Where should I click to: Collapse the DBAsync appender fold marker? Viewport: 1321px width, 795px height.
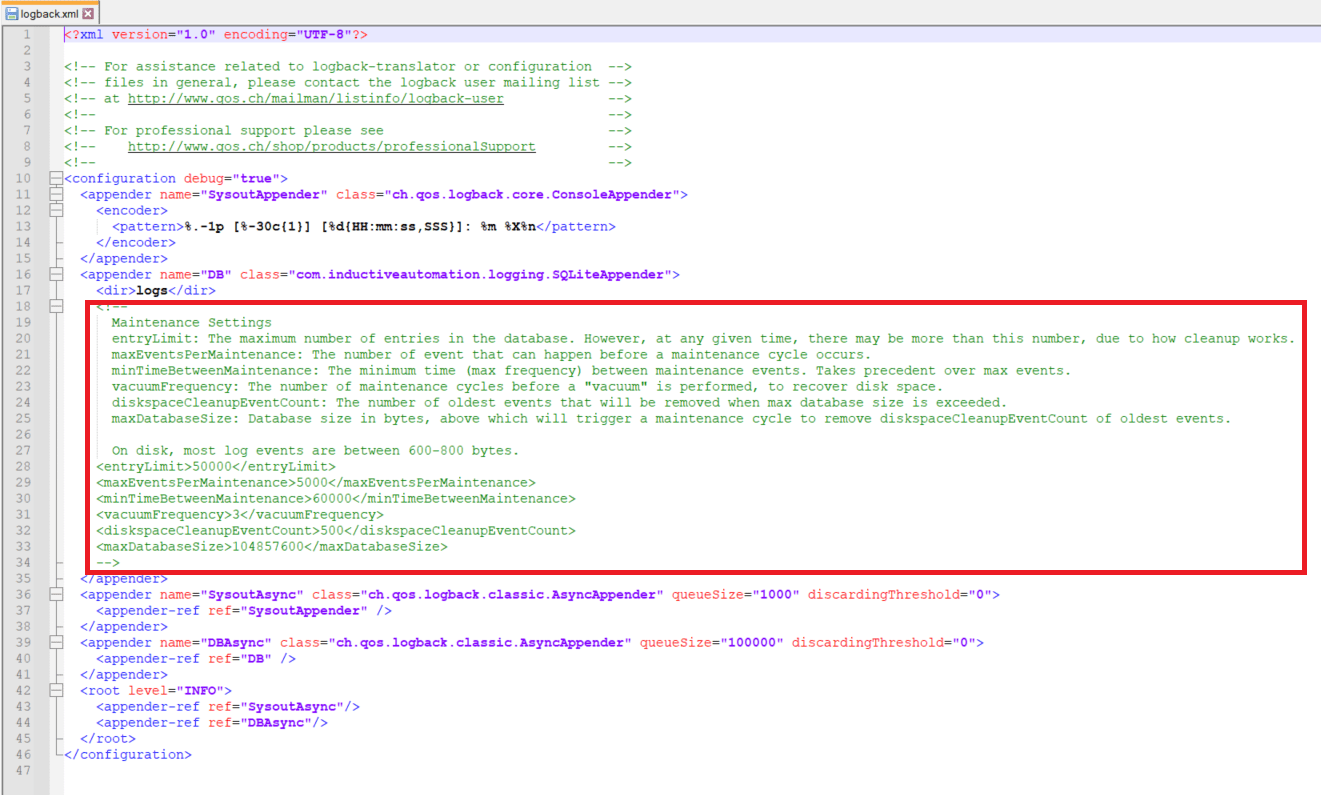56,642
